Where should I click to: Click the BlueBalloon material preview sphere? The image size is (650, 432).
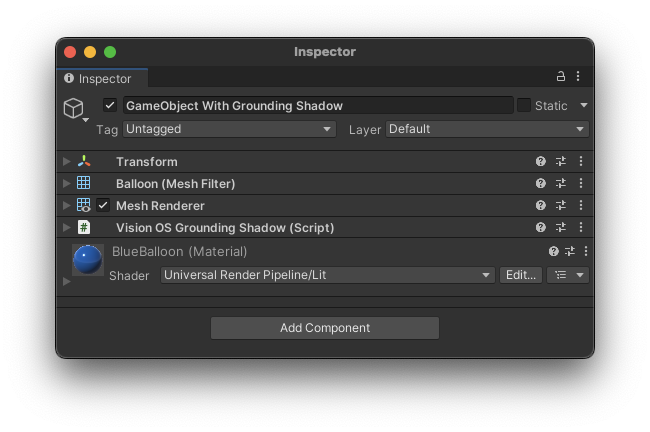[88, 261]
